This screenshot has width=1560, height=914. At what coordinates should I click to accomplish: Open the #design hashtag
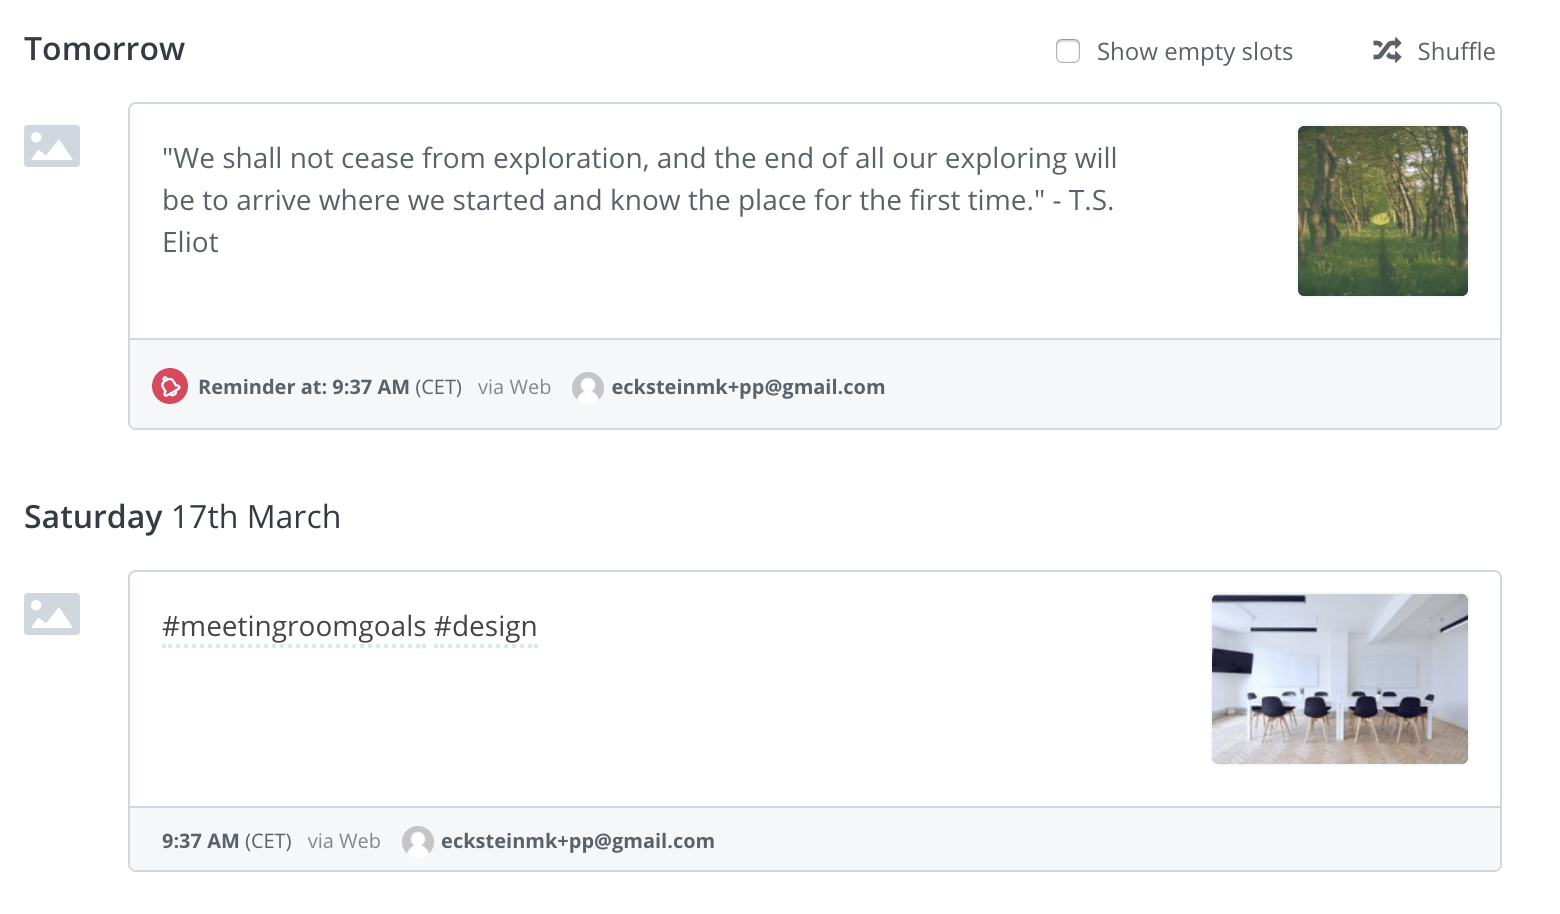pos(486,627)
